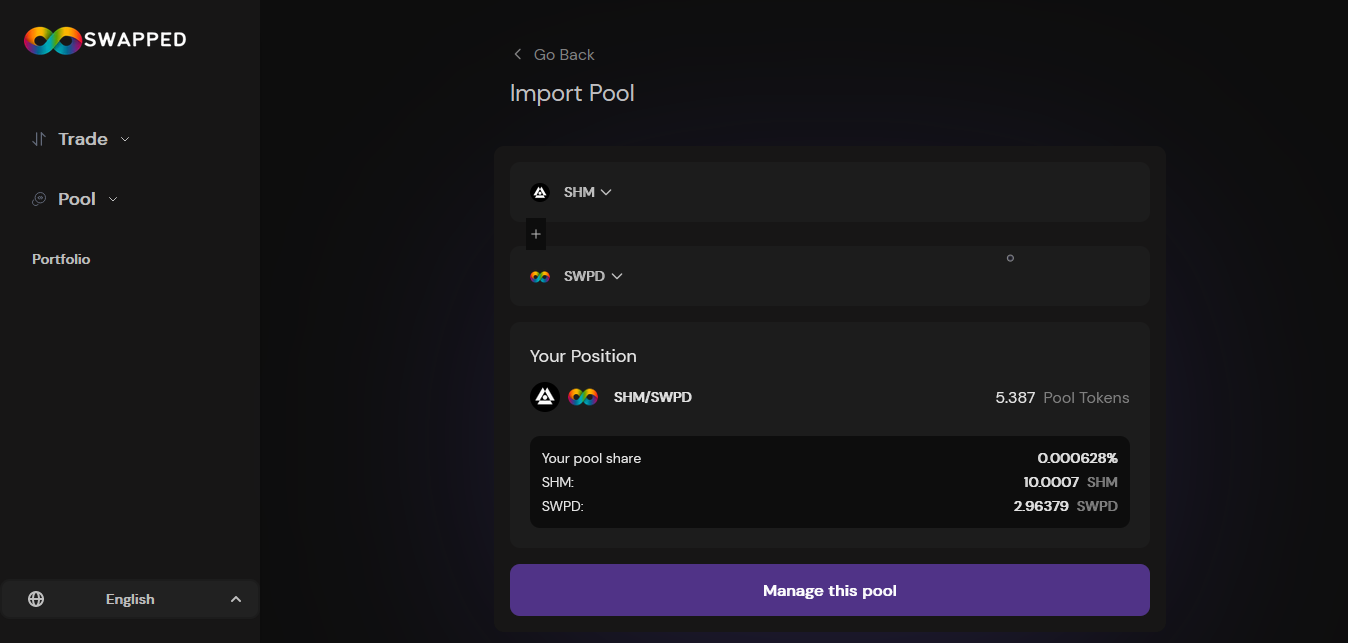Image resolution: width=1348 pixels, height=643 pixels.
Task: Click the Trade swap arrows icon
Action: click(39, 139)
